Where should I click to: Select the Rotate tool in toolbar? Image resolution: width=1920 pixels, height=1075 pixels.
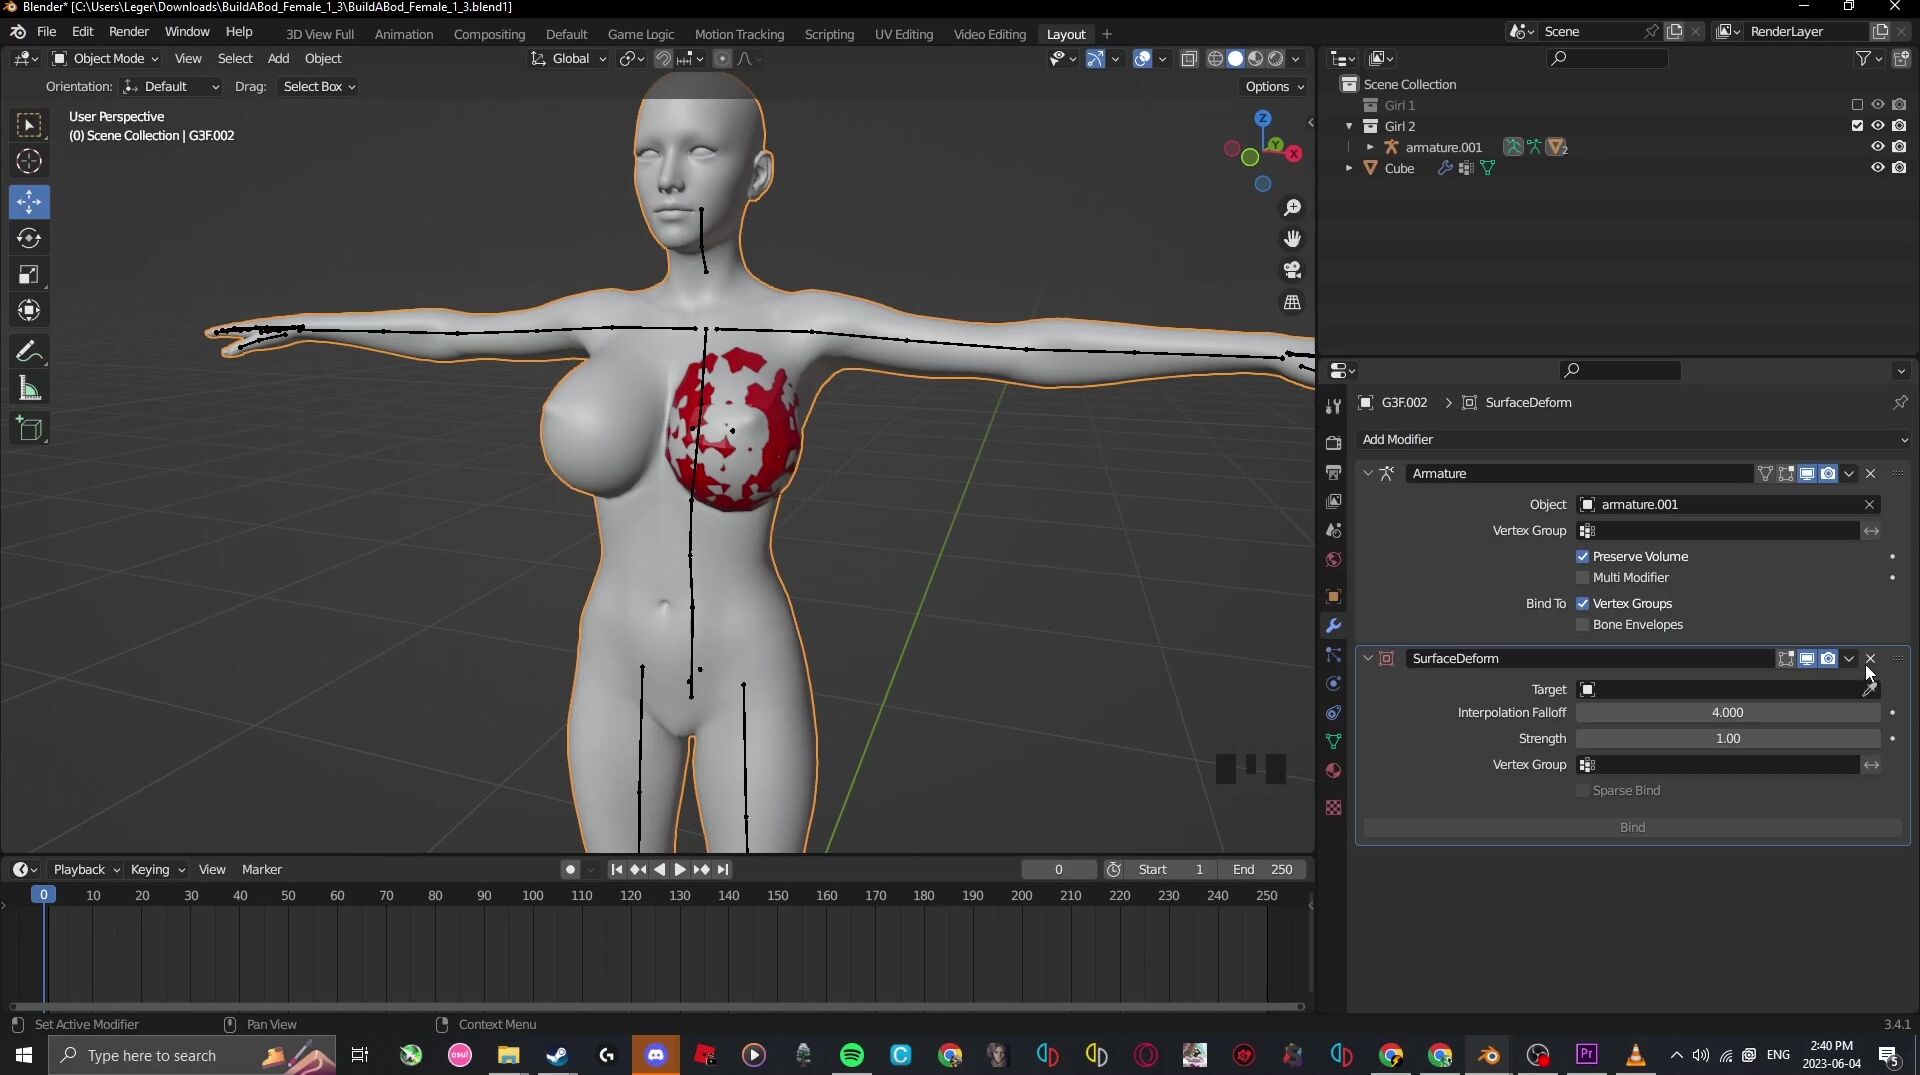(x=29, y=238)
